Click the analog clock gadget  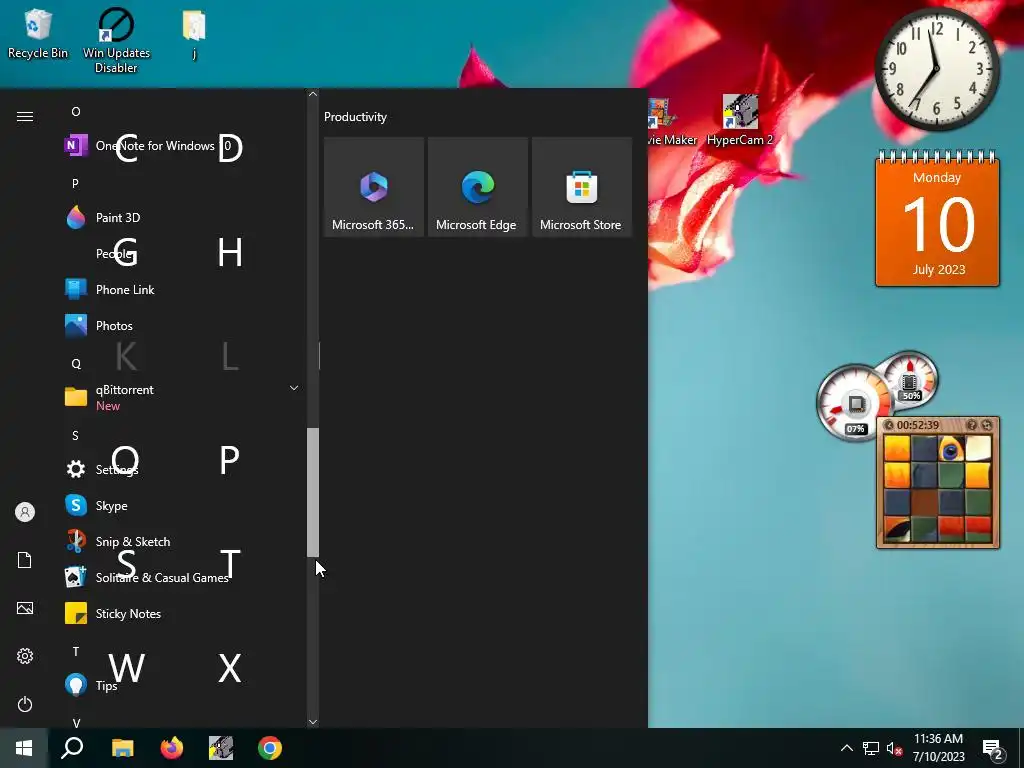(x=936, y=69)
